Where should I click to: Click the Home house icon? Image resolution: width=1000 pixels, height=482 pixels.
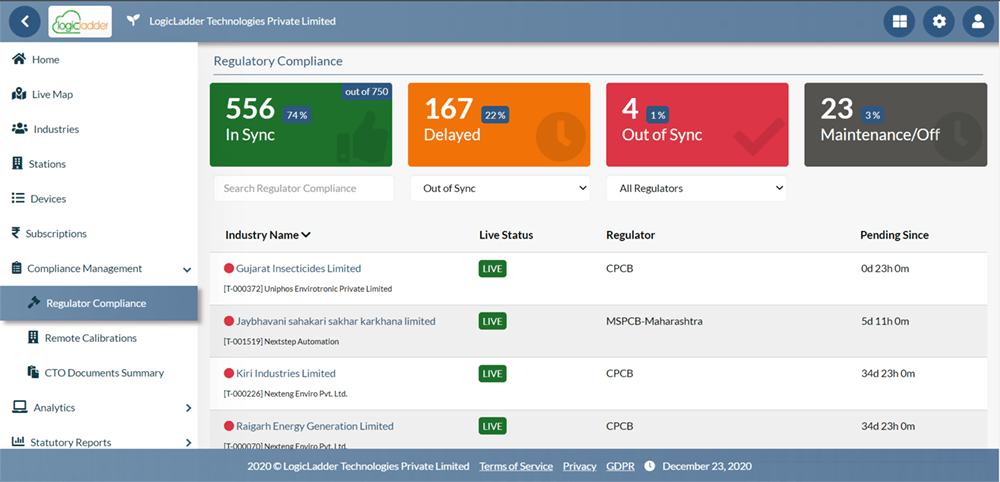click(x=19, y=59)
